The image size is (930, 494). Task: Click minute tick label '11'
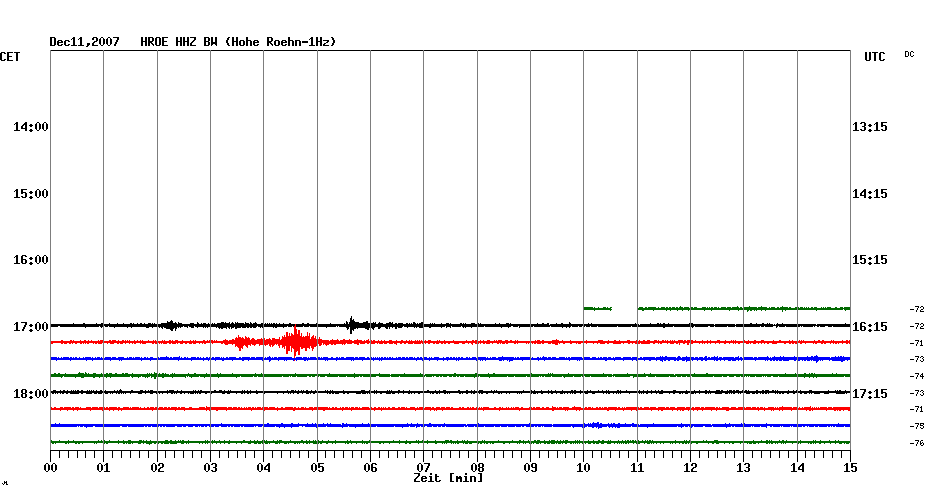637,468
